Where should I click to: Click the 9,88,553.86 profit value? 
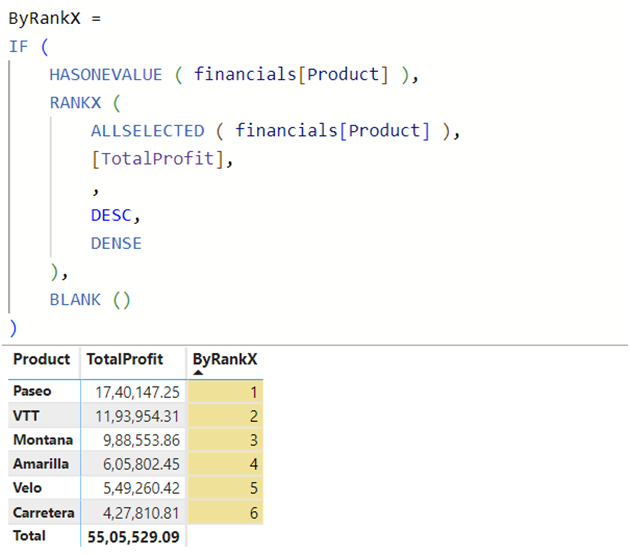pos(141,440)
